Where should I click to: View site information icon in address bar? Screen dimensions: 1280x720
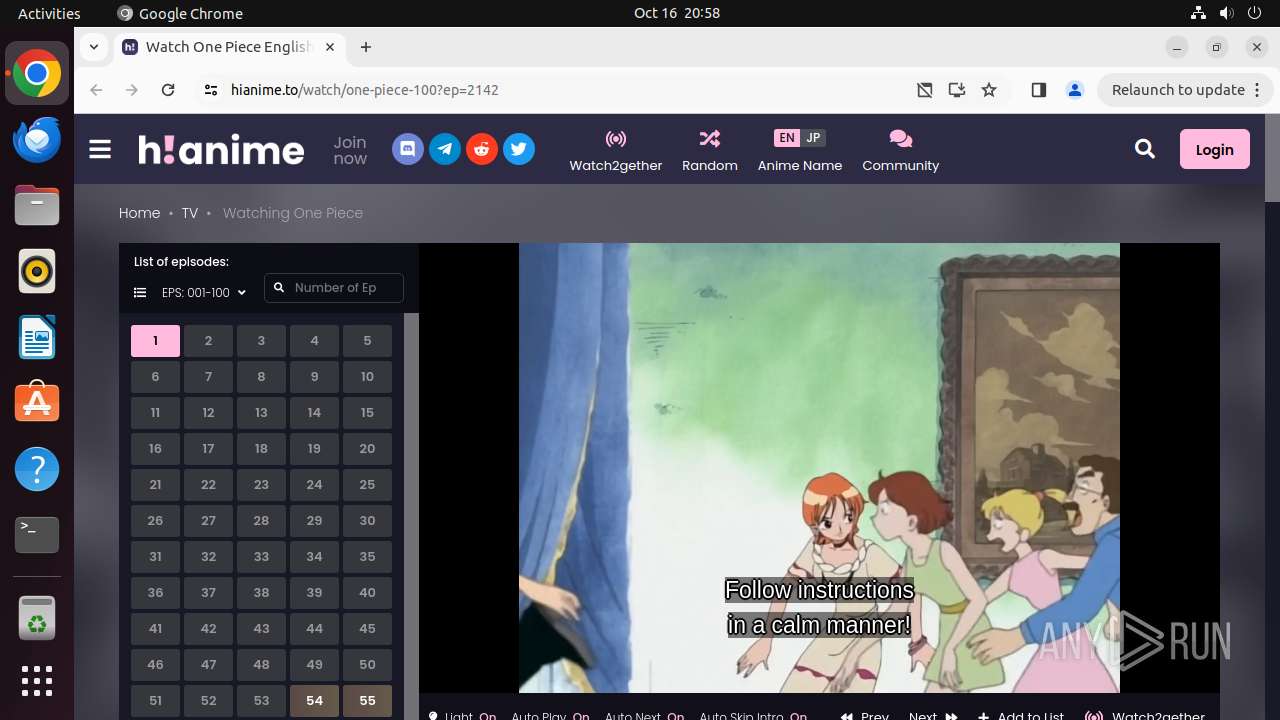point(210,90)
